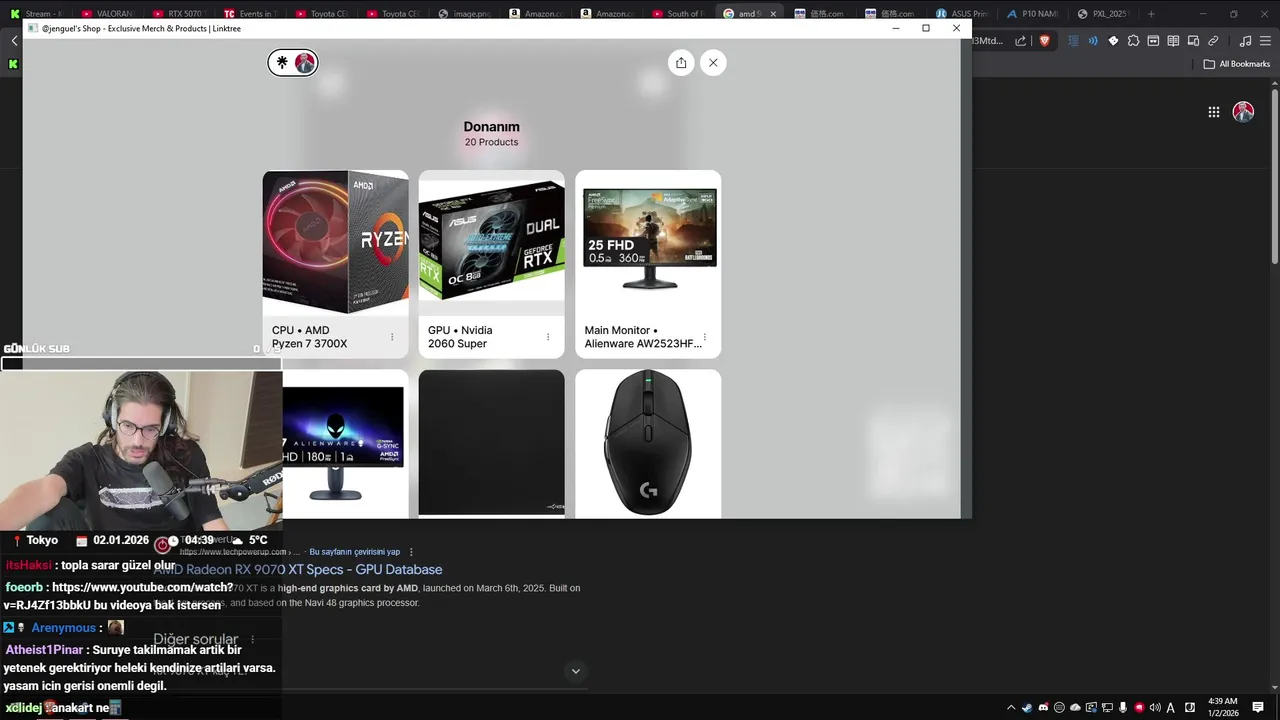Click the 'GPU • Nvidia 2060 Super' title

(460, 337)
